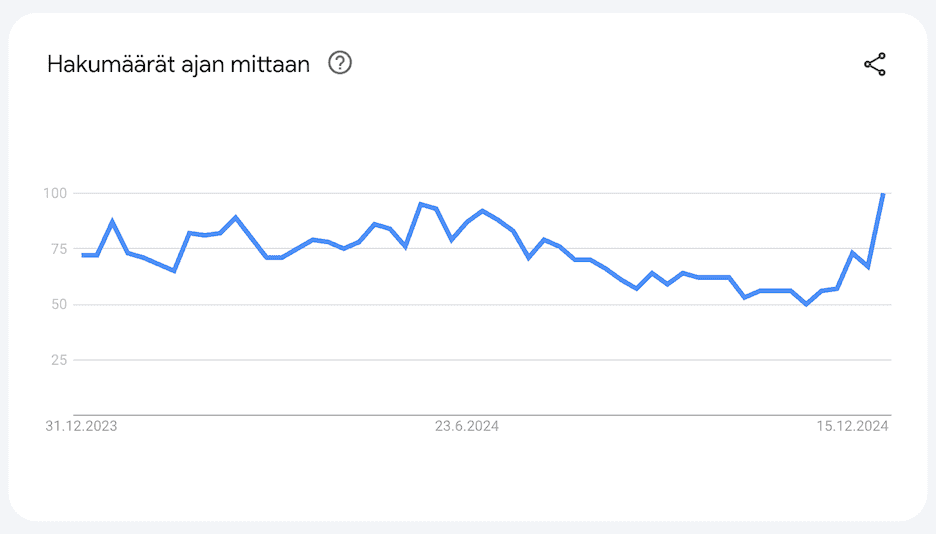Click the share icon
This screenshot has height=534, width=936.
(x=875, y=65)
